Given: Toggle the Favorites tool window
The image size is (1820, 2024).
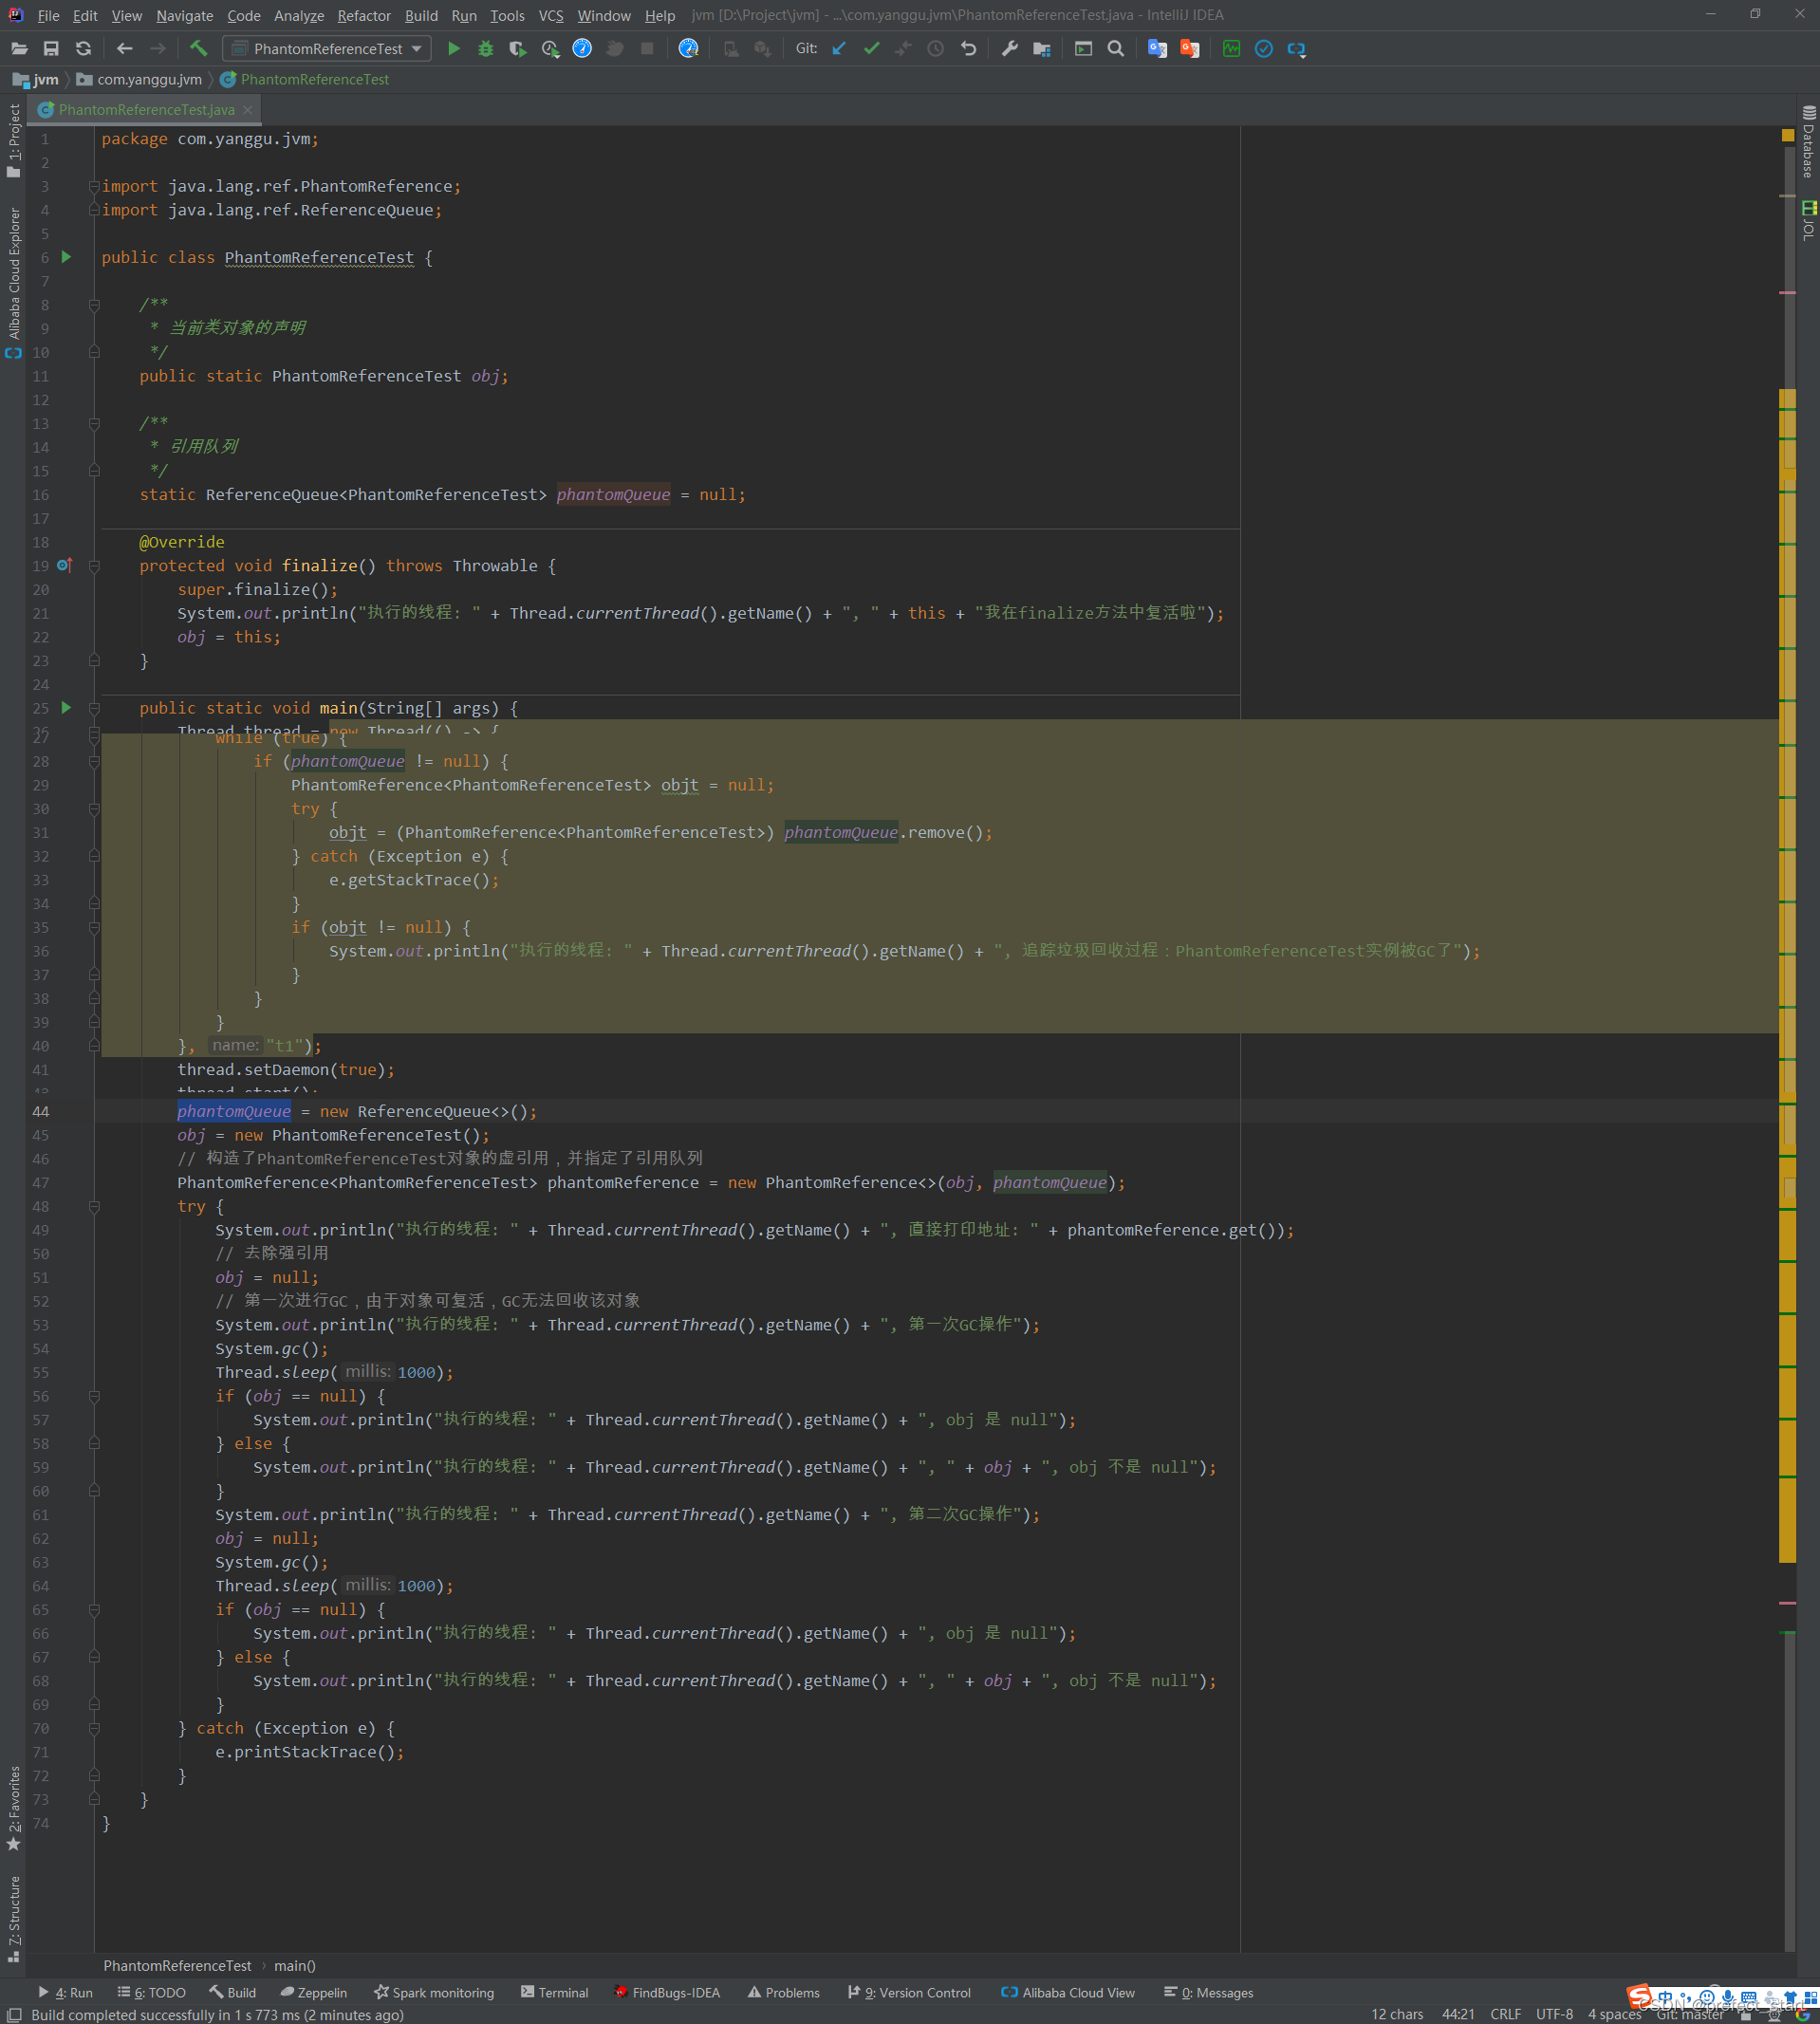Looking at the screenshot, I should (x=13, y=1809).
